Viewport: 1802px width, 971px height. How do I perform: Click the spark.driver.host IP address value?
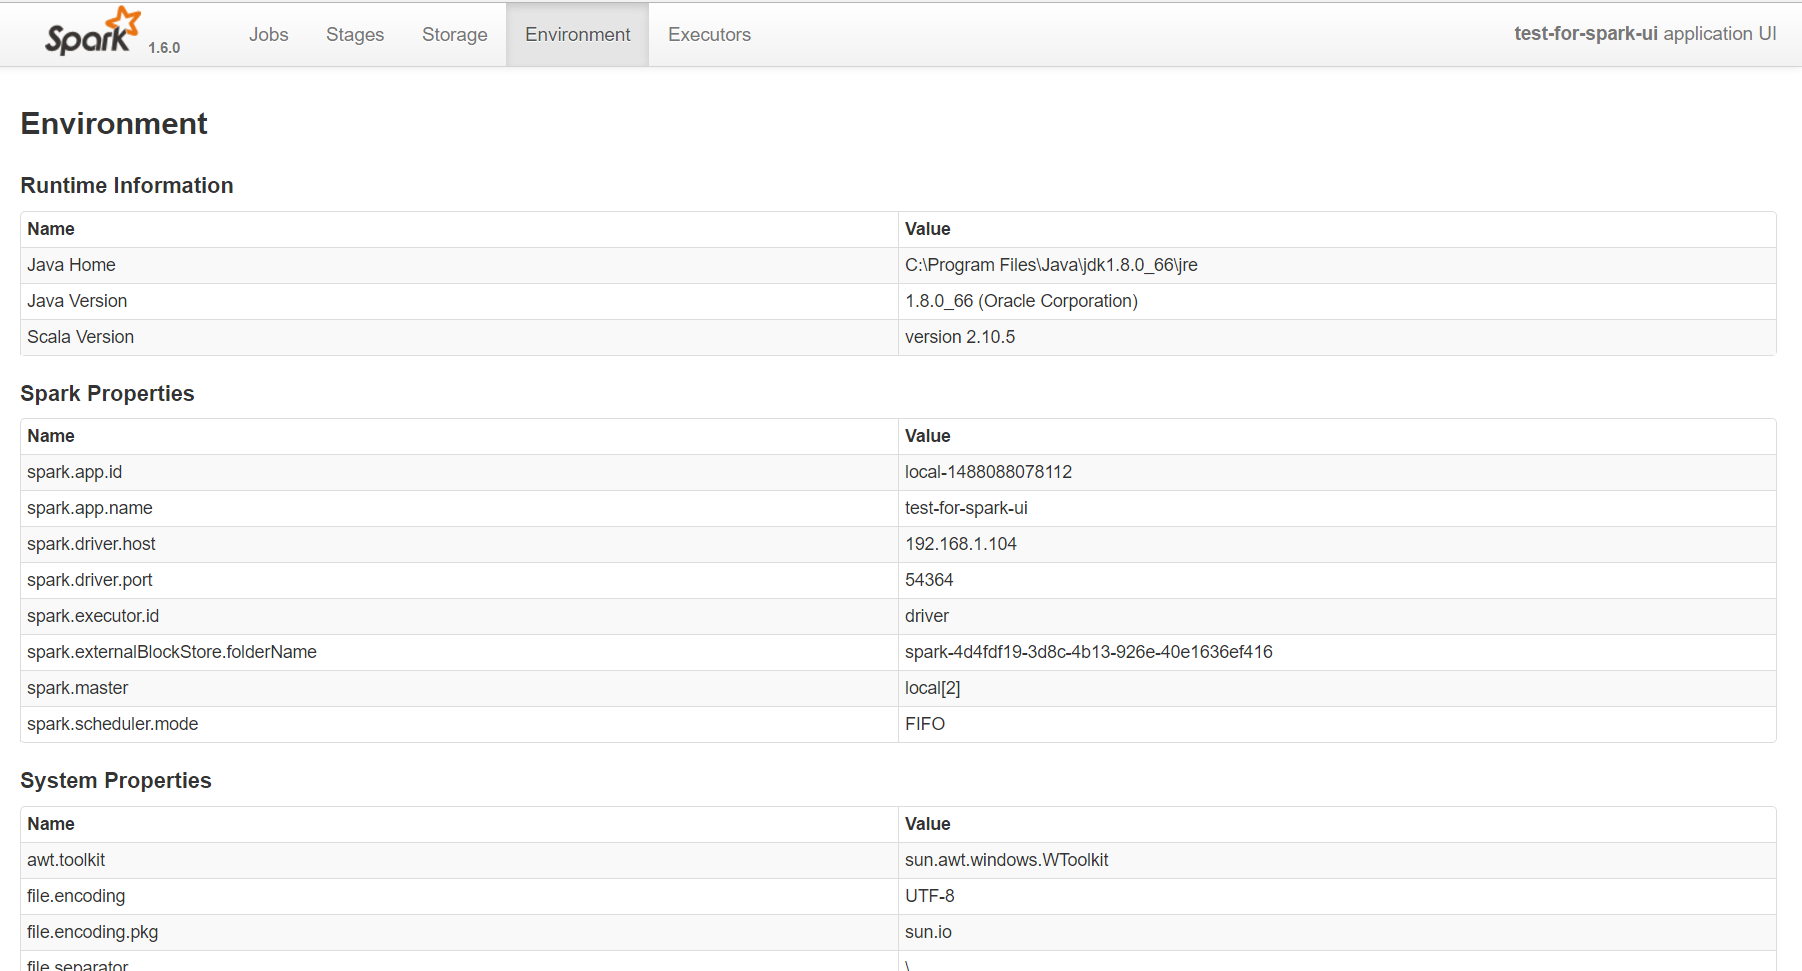(x=961, y=544)
